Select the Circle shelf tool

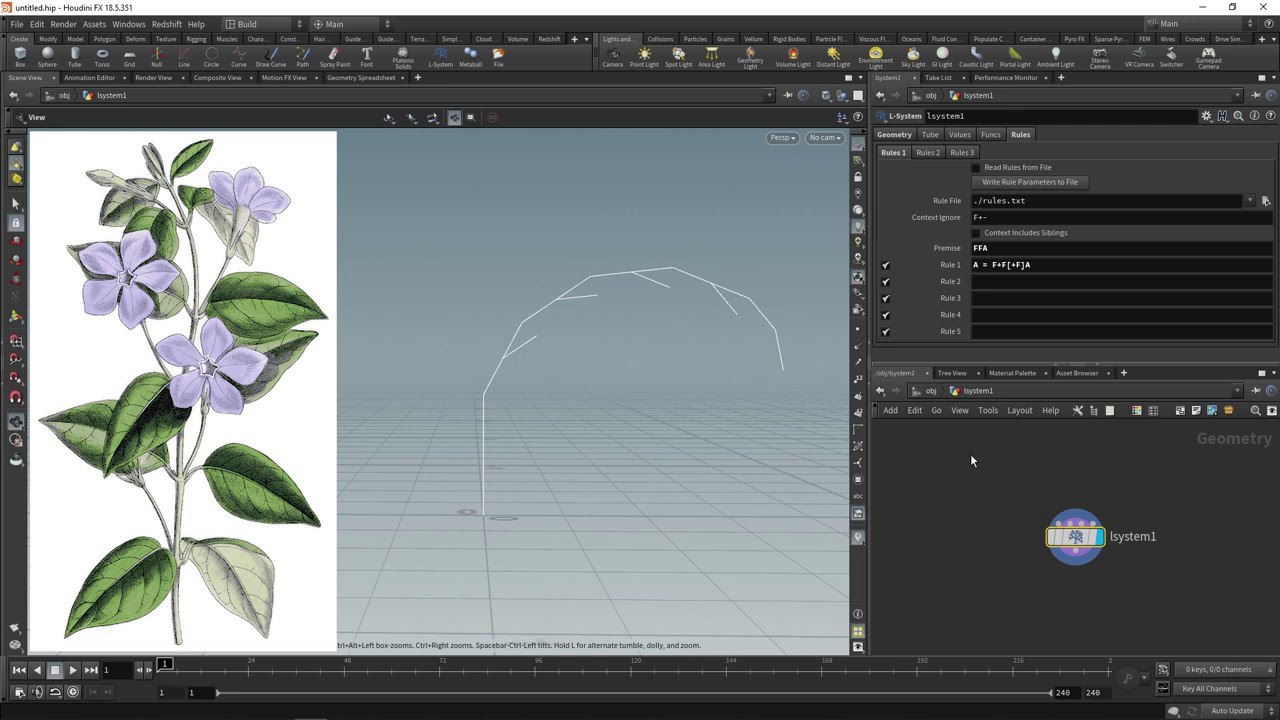pos(211,57)
